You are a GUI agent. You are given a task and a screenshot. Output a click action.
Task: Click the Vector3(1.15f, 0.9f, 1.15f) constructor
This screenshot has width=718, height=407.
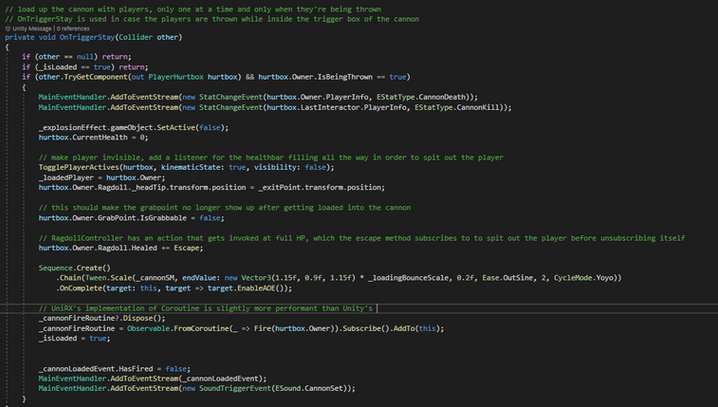[298, 278]
